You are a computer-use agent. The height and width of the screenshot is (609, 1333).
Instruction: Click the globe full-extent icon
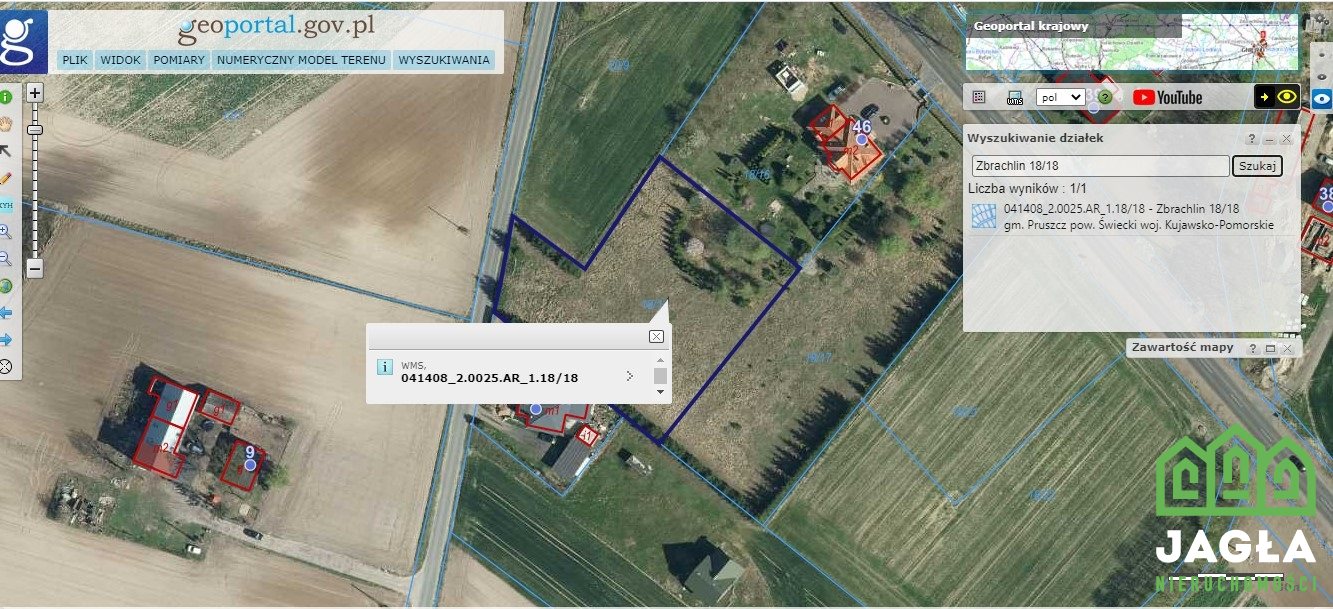click(x=5, y=286)
